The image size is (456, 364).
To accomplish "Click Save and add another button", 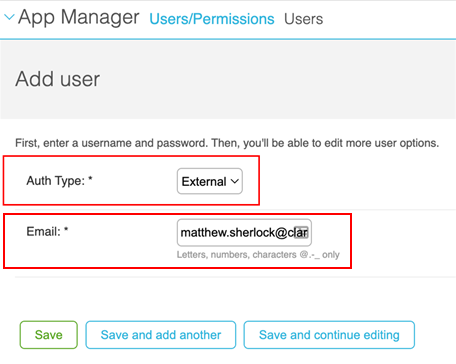I will point(161,335).
